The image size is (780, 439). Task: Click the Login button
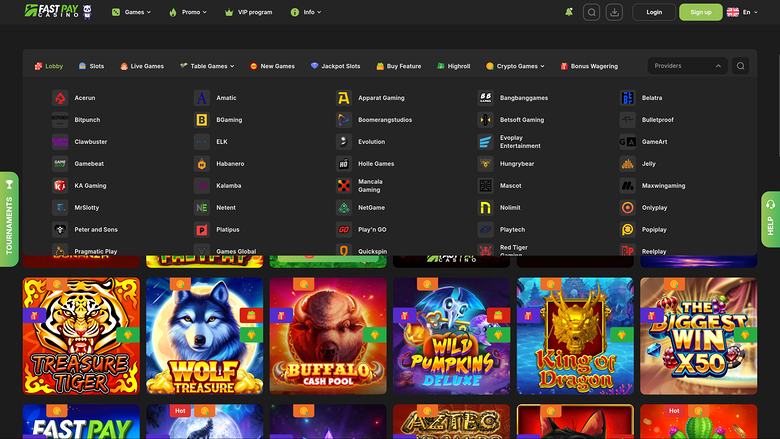point(654,12)
